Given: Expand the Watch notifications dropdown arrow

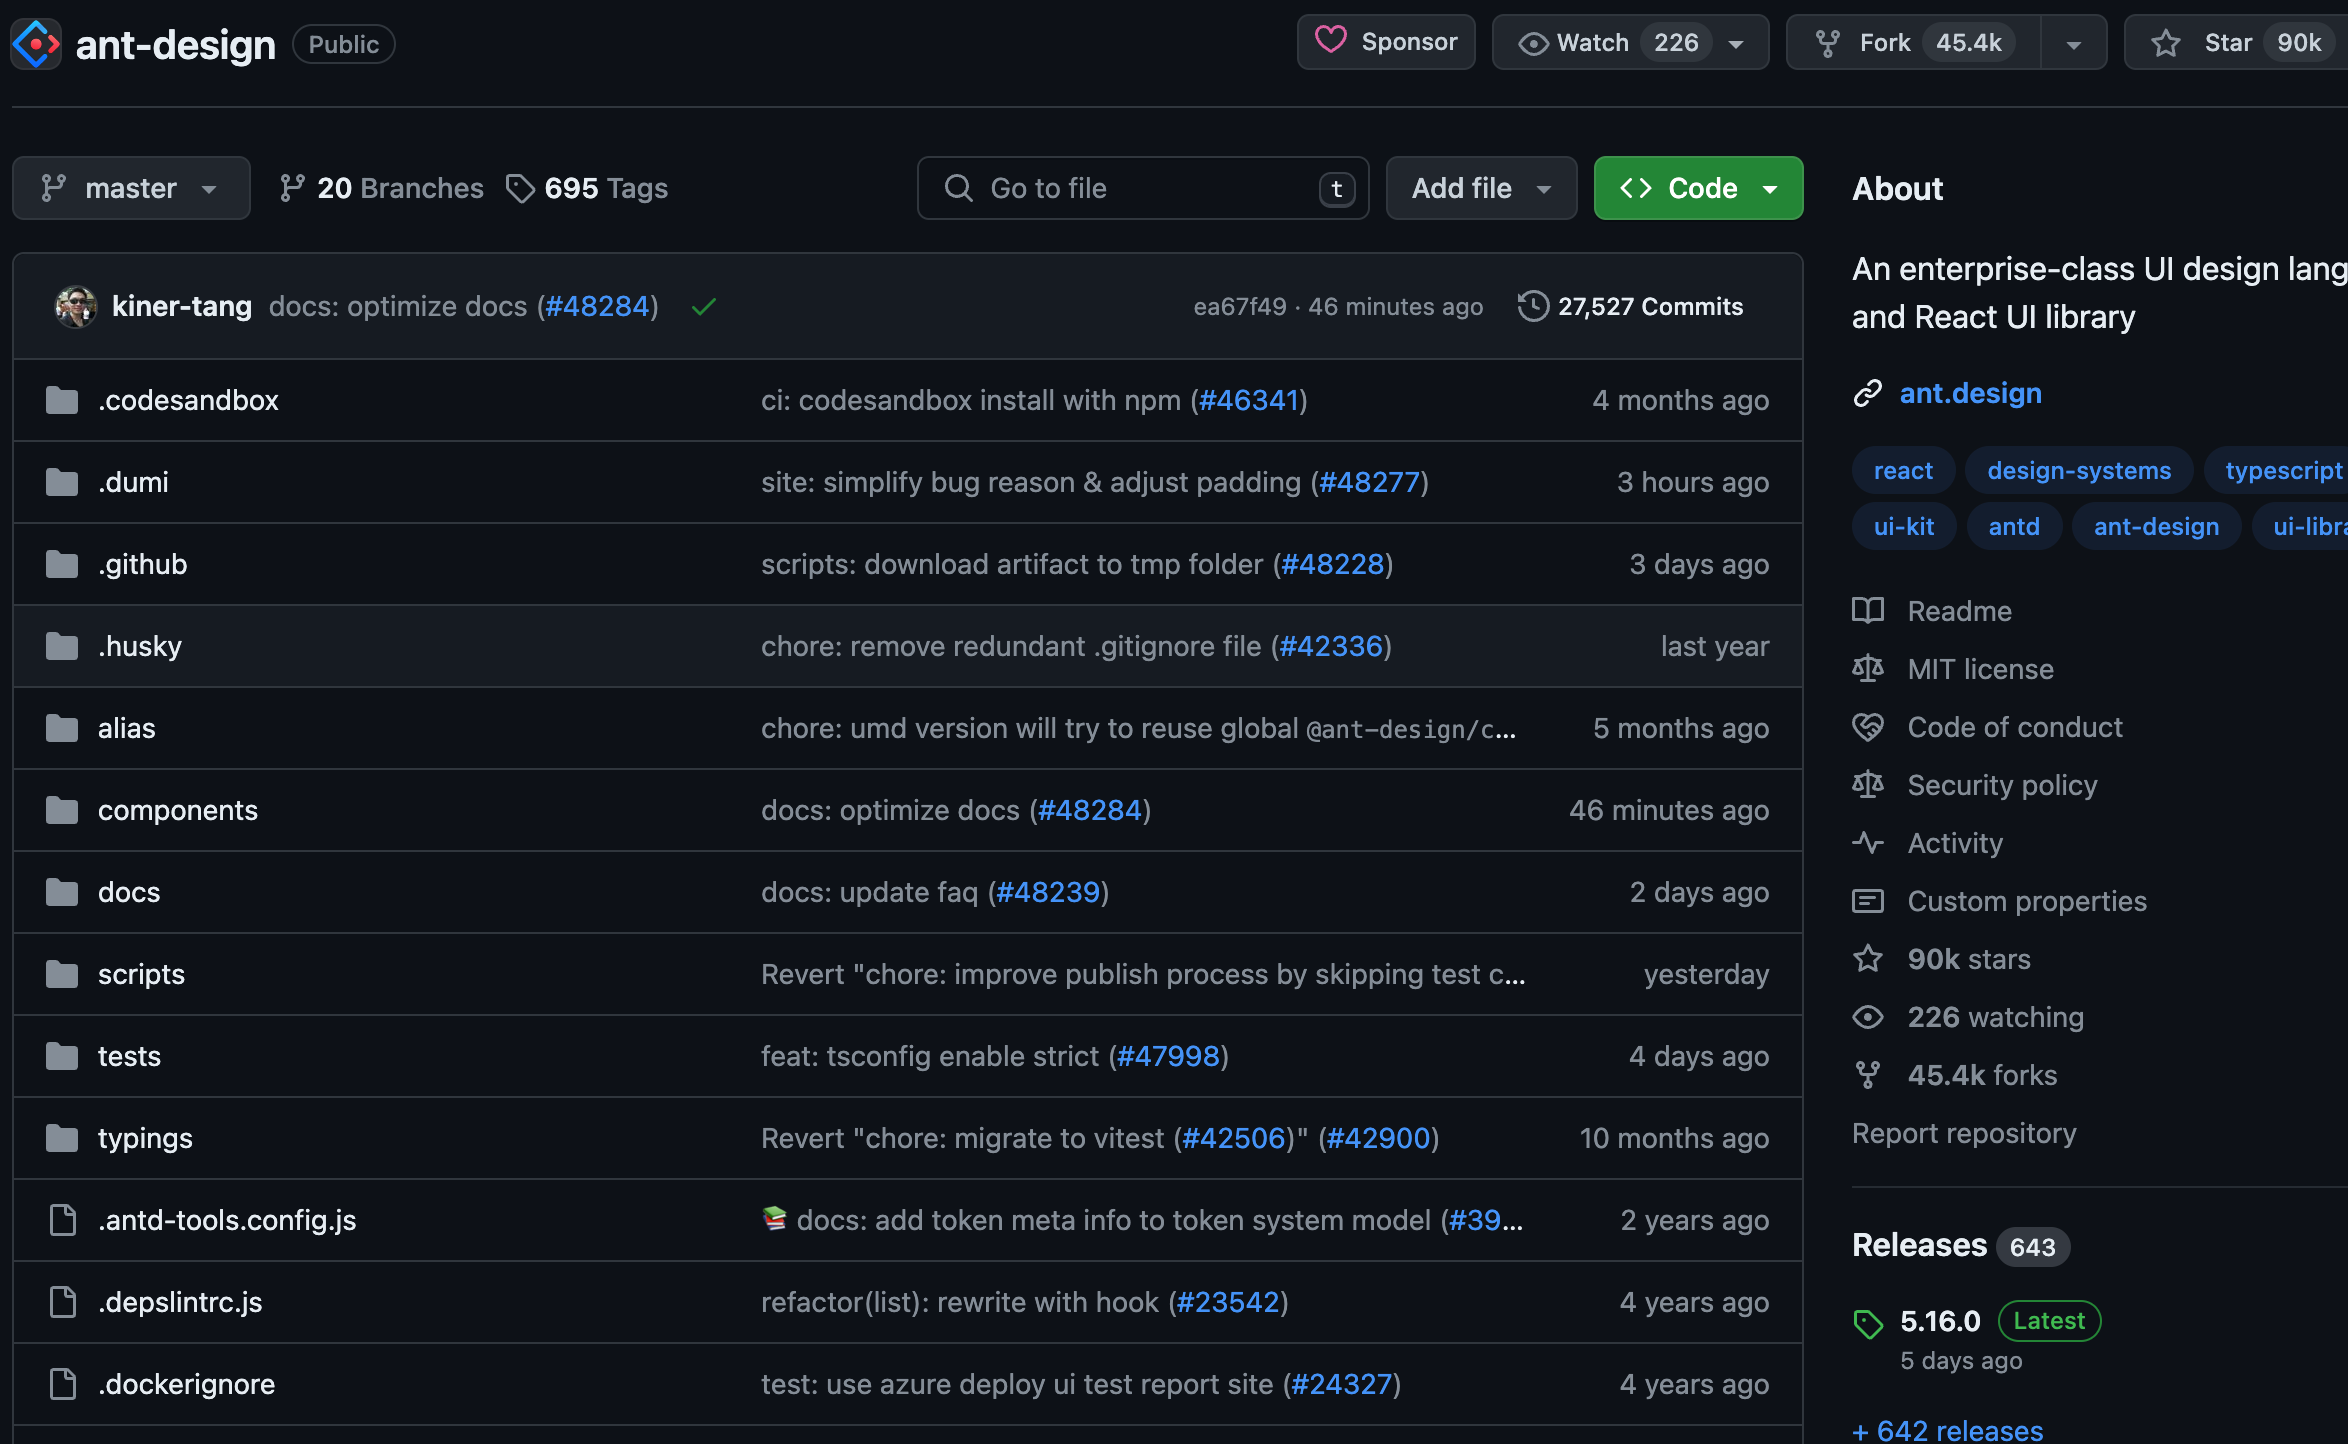Looking at the screenshot, I should tap(1737, 44).
